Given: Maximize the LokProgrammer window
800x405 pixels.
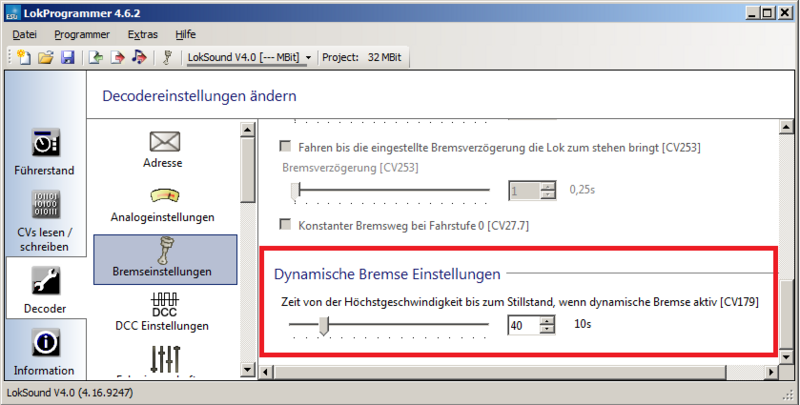Looking at the screenshot, I should tap(768, 13).
